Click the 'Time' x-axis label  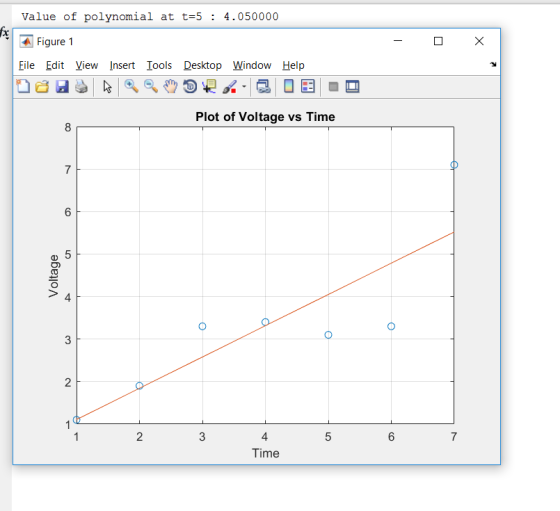pos(266,453)
